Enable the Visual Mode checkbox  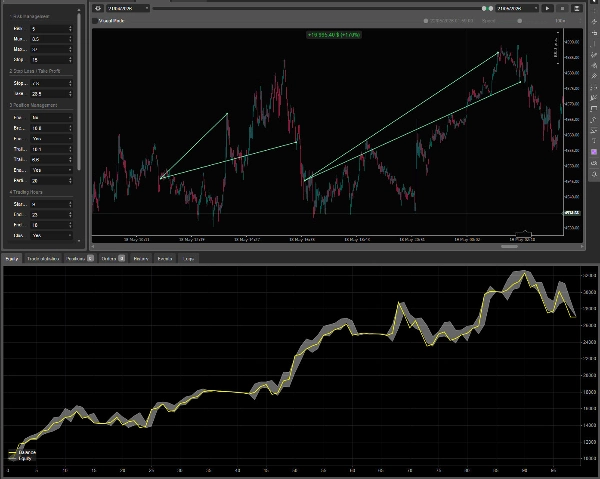[x=95, y=21]
